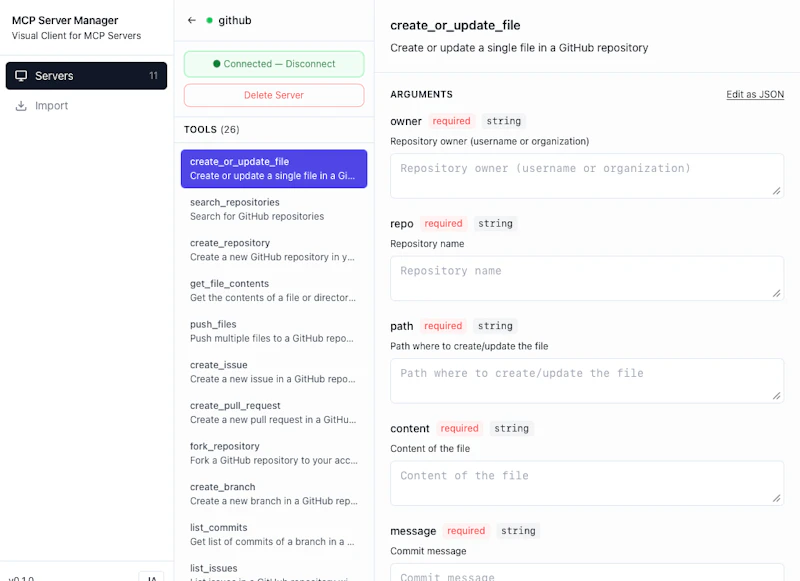Click the message required badge
800x581 pixels.
coord(466,531)
